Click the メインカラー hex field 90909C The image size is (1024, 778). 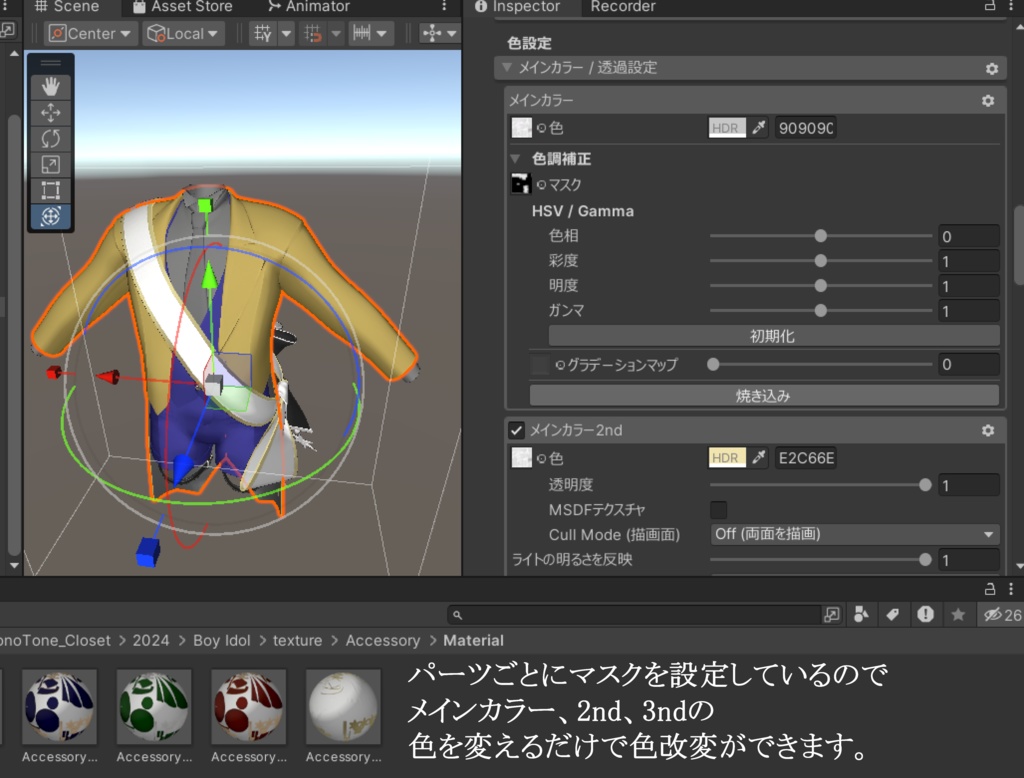806,127
